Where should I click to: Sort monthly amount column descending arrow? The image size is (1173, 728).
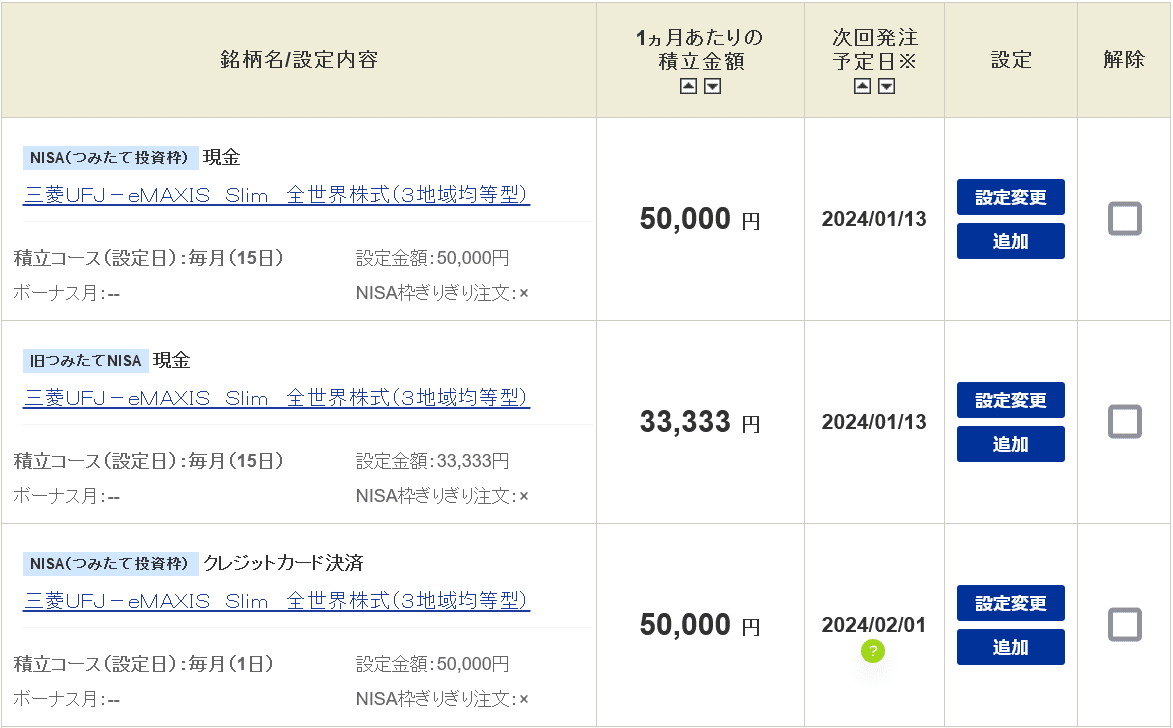(x=713, y=86)
